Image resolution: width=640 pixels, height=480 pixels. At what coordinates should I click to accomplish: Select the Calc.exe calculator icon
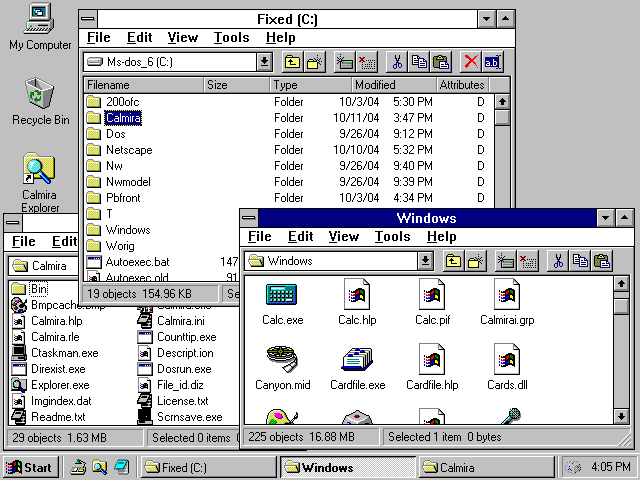[282, 302]
